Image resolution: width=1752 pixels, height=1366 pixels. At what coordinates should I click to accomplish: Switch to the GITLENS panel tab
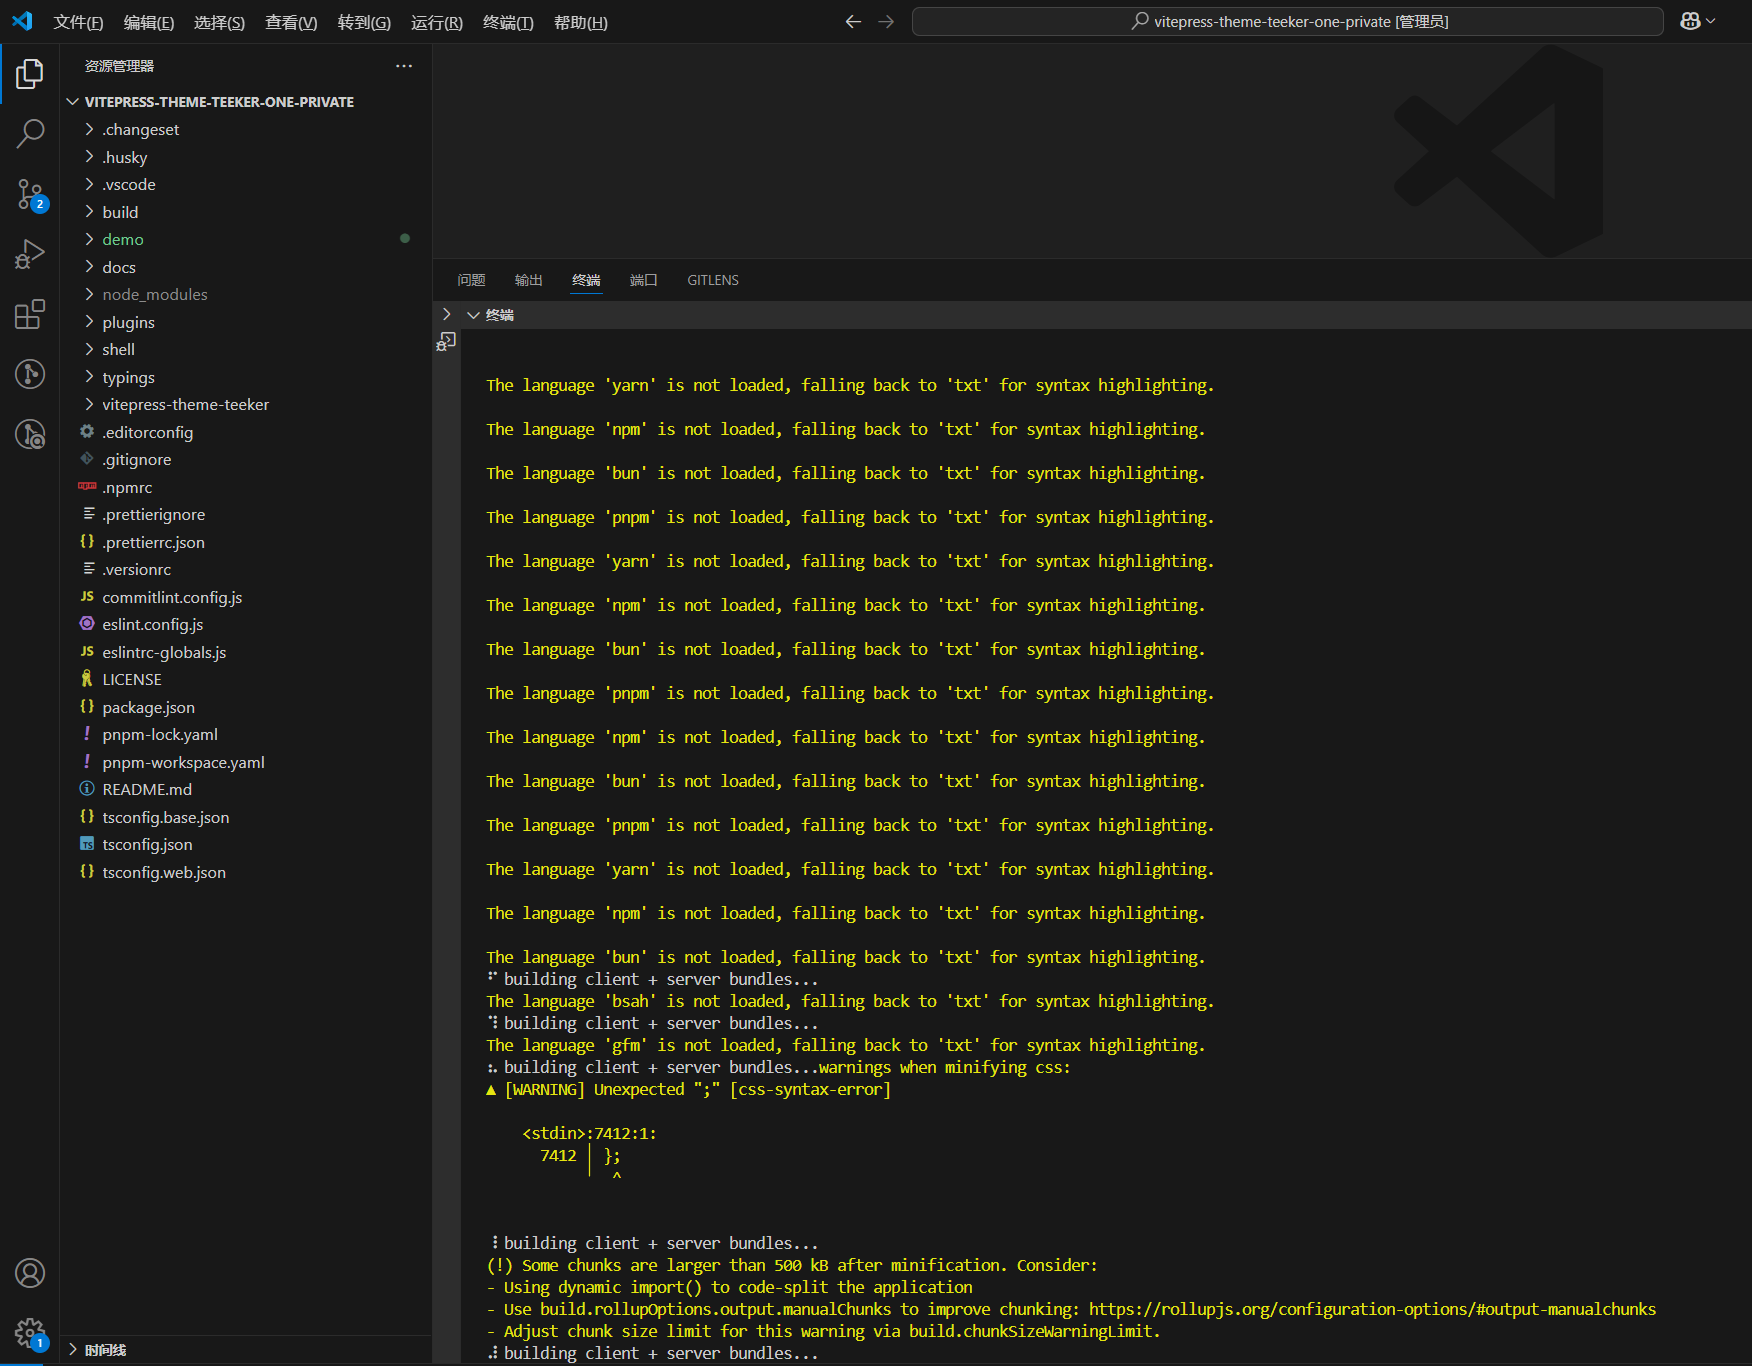click(x=713, y=280)
